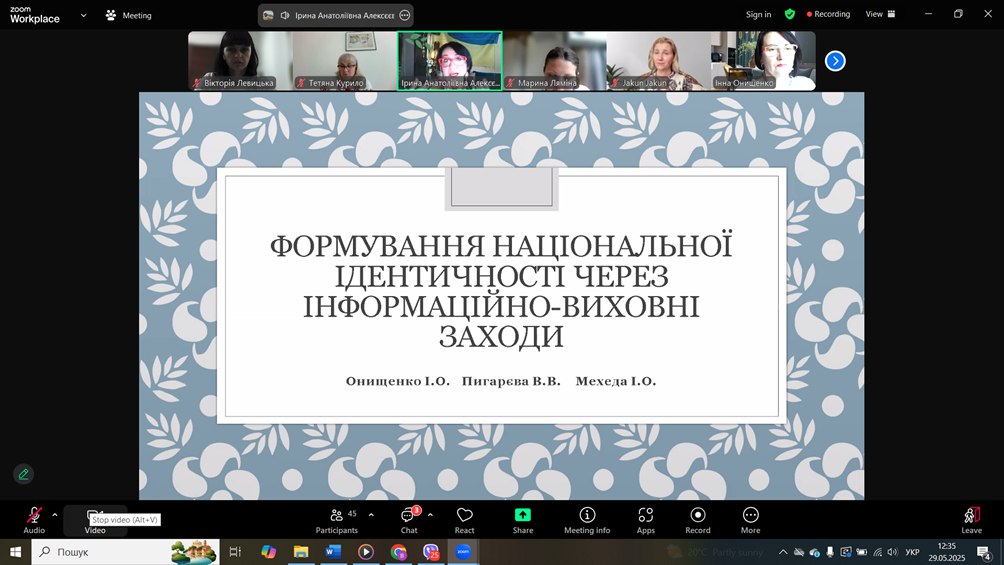Open Viber from the taskbar
The width and height of the screenshot is (1004, 565).
point(431,552)
